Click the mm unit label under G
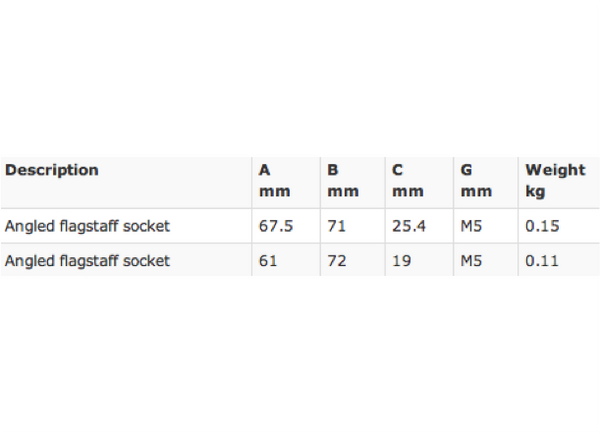600x434 pixels. (475, 190)
